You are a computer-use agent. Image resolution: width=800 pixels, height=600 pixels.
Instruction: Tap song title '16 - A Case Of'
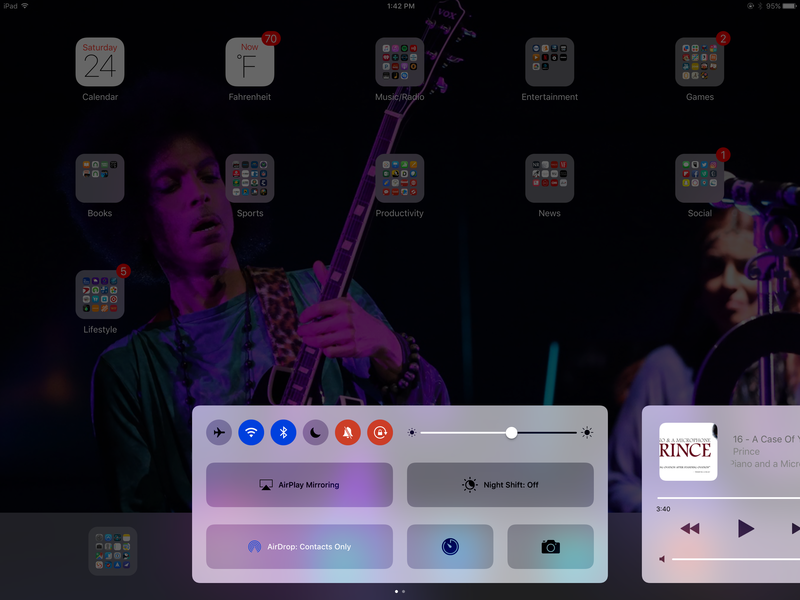pyautogui.click(x=766, y=439)
